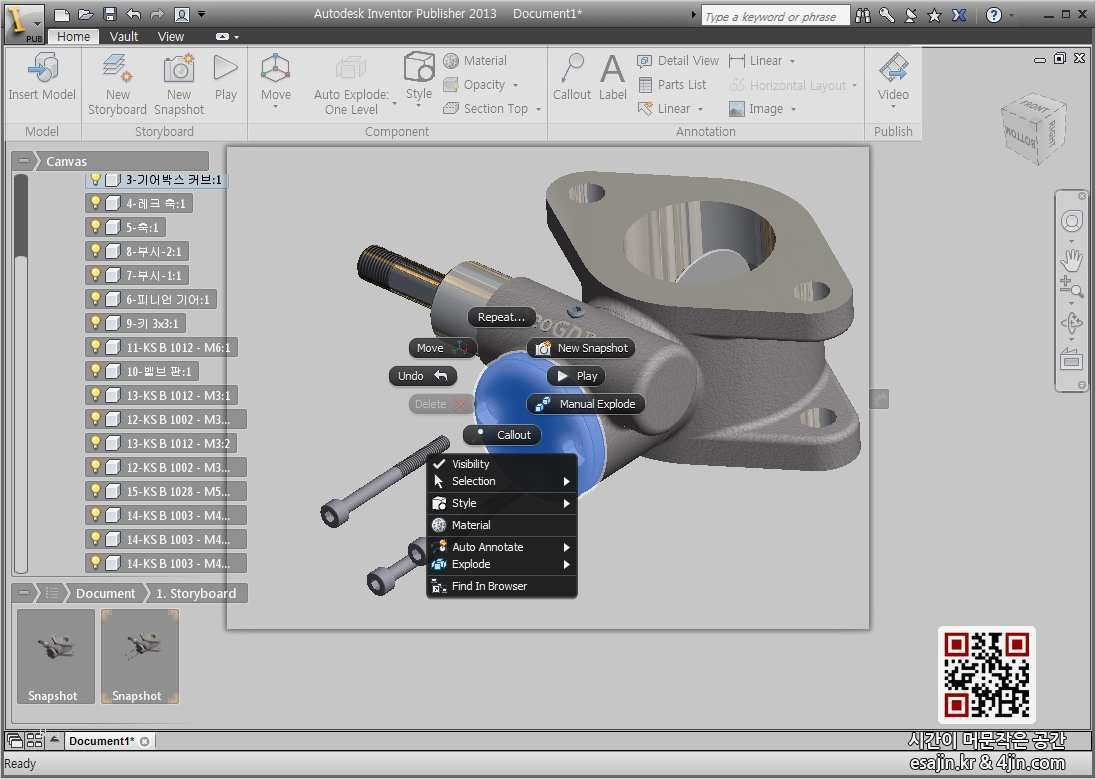
Task: Toggle light bulb visibility for 4-레크 축:1
Action: pos(96,203)
